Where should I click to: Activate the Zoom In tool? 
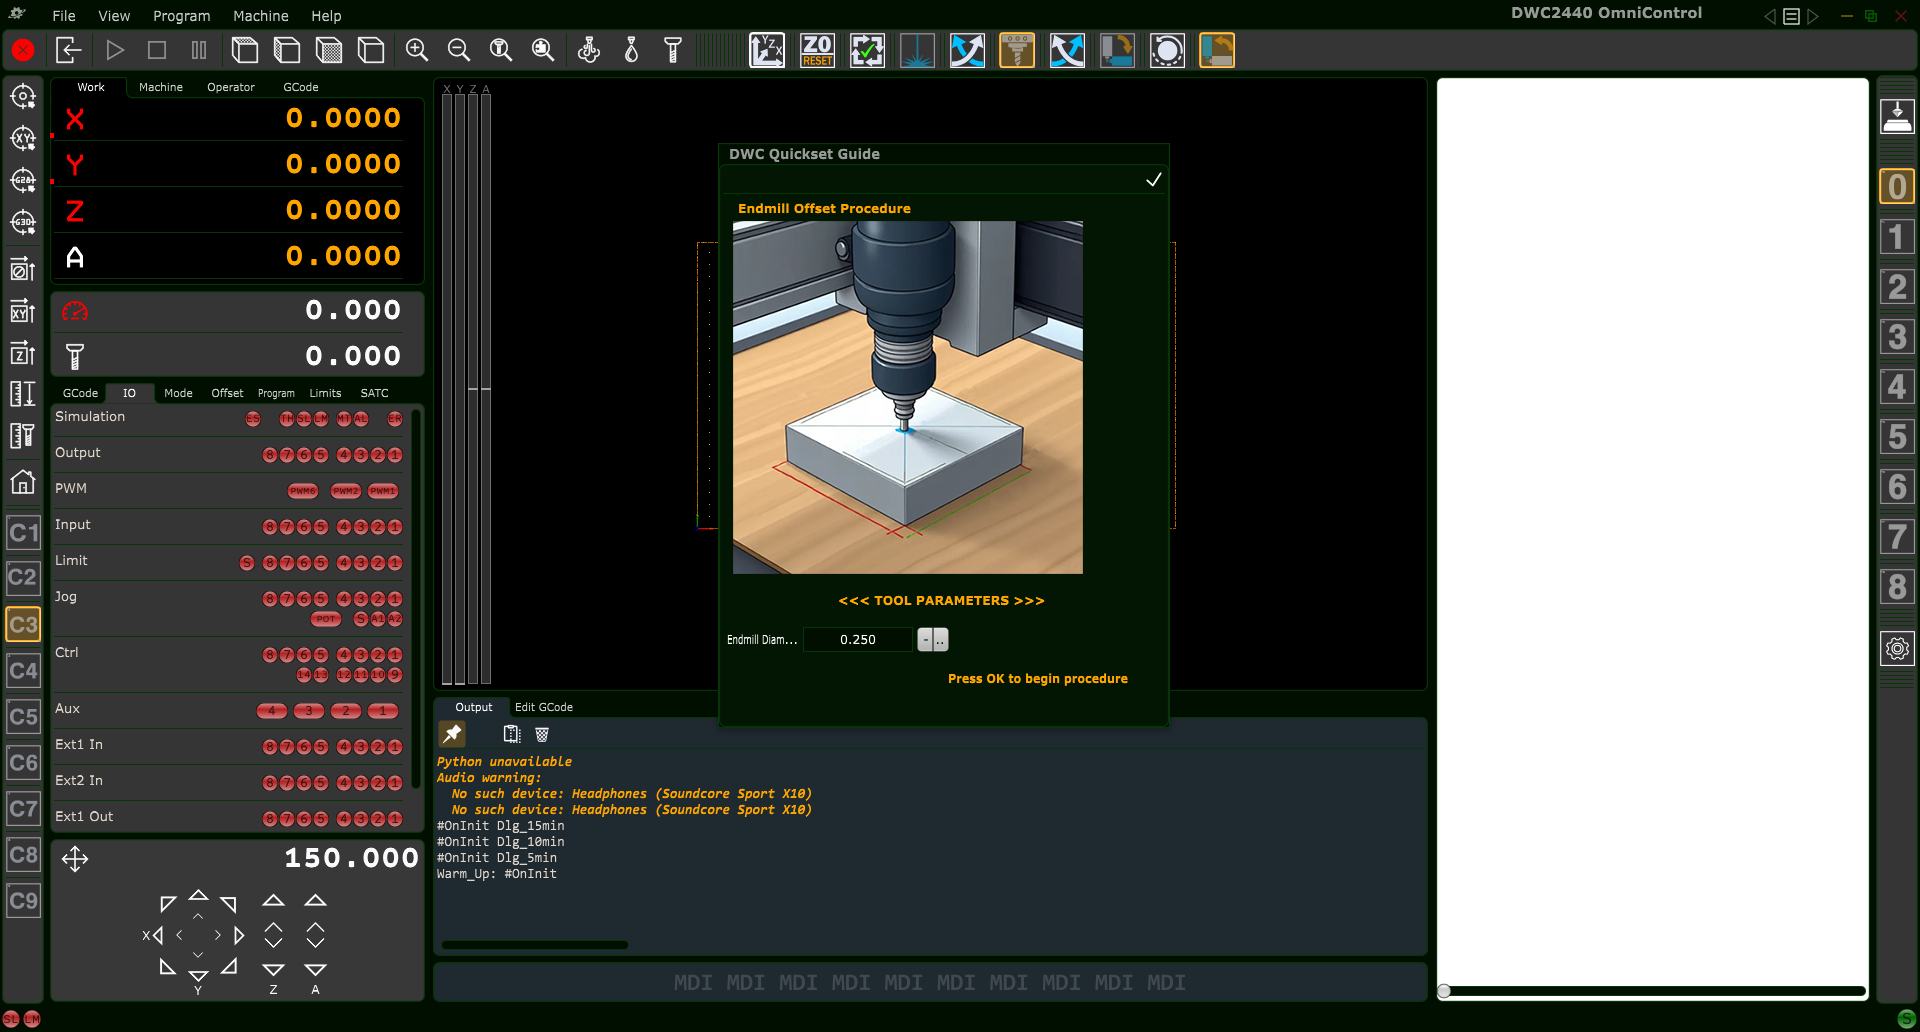coord(417,50)
